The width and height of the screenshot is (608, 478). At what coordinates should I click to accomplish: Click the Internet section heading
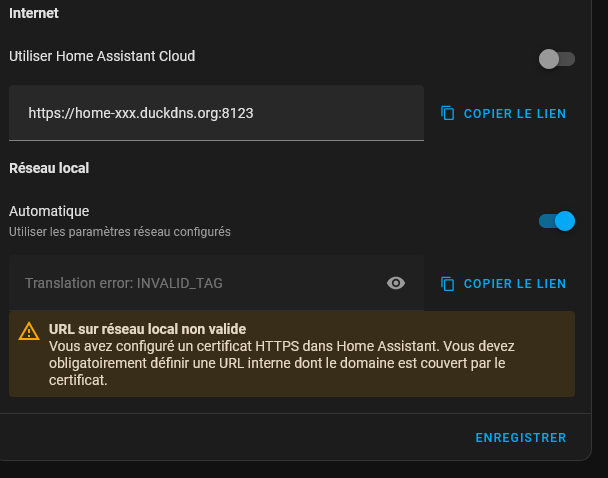(x=34, y=14)
